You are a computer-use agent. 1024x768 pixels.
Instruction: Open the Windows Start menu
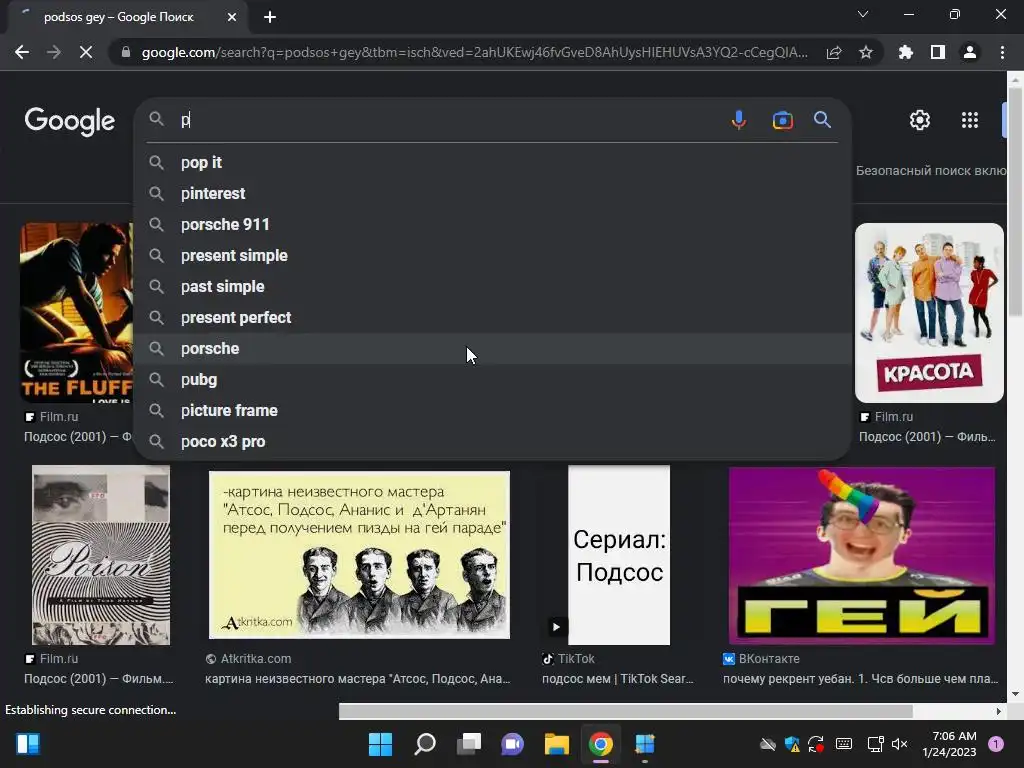click(x=380, y=744)
